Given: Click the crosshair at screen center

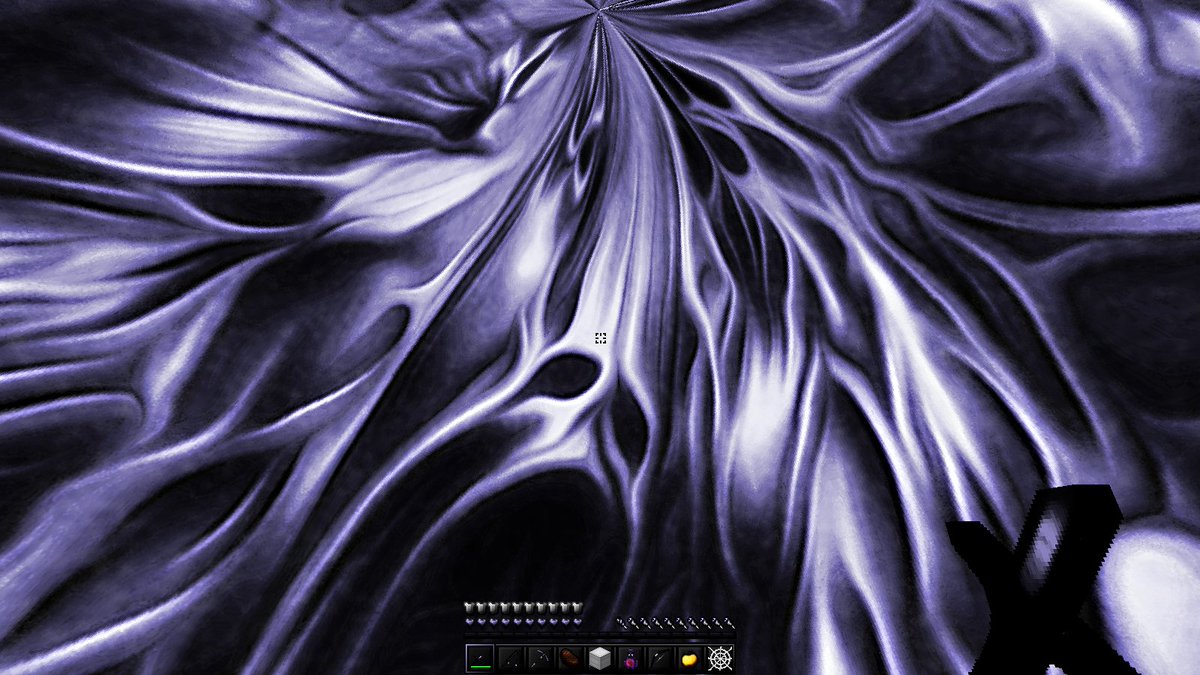Looking at the screenshot, I should pyautogui.click(x=600, y=339).
